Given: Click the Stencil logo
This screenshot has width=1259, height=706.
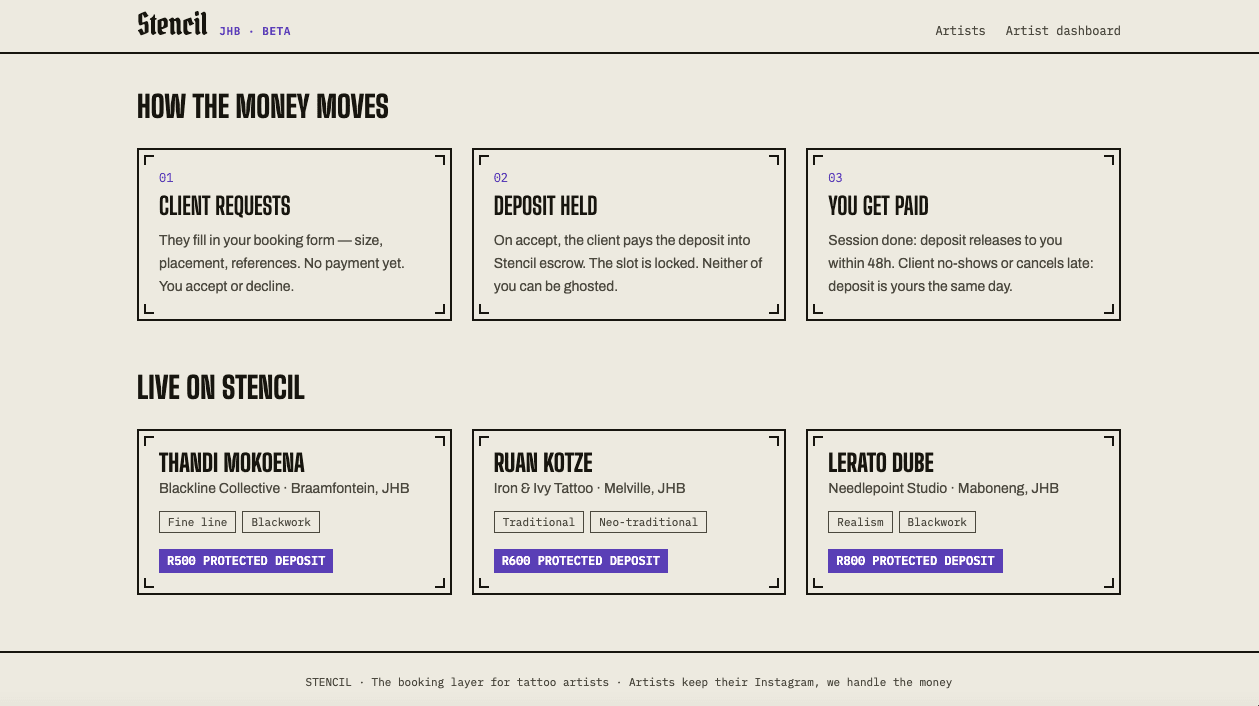Looking at the screenshot, I should click(172, 24).
